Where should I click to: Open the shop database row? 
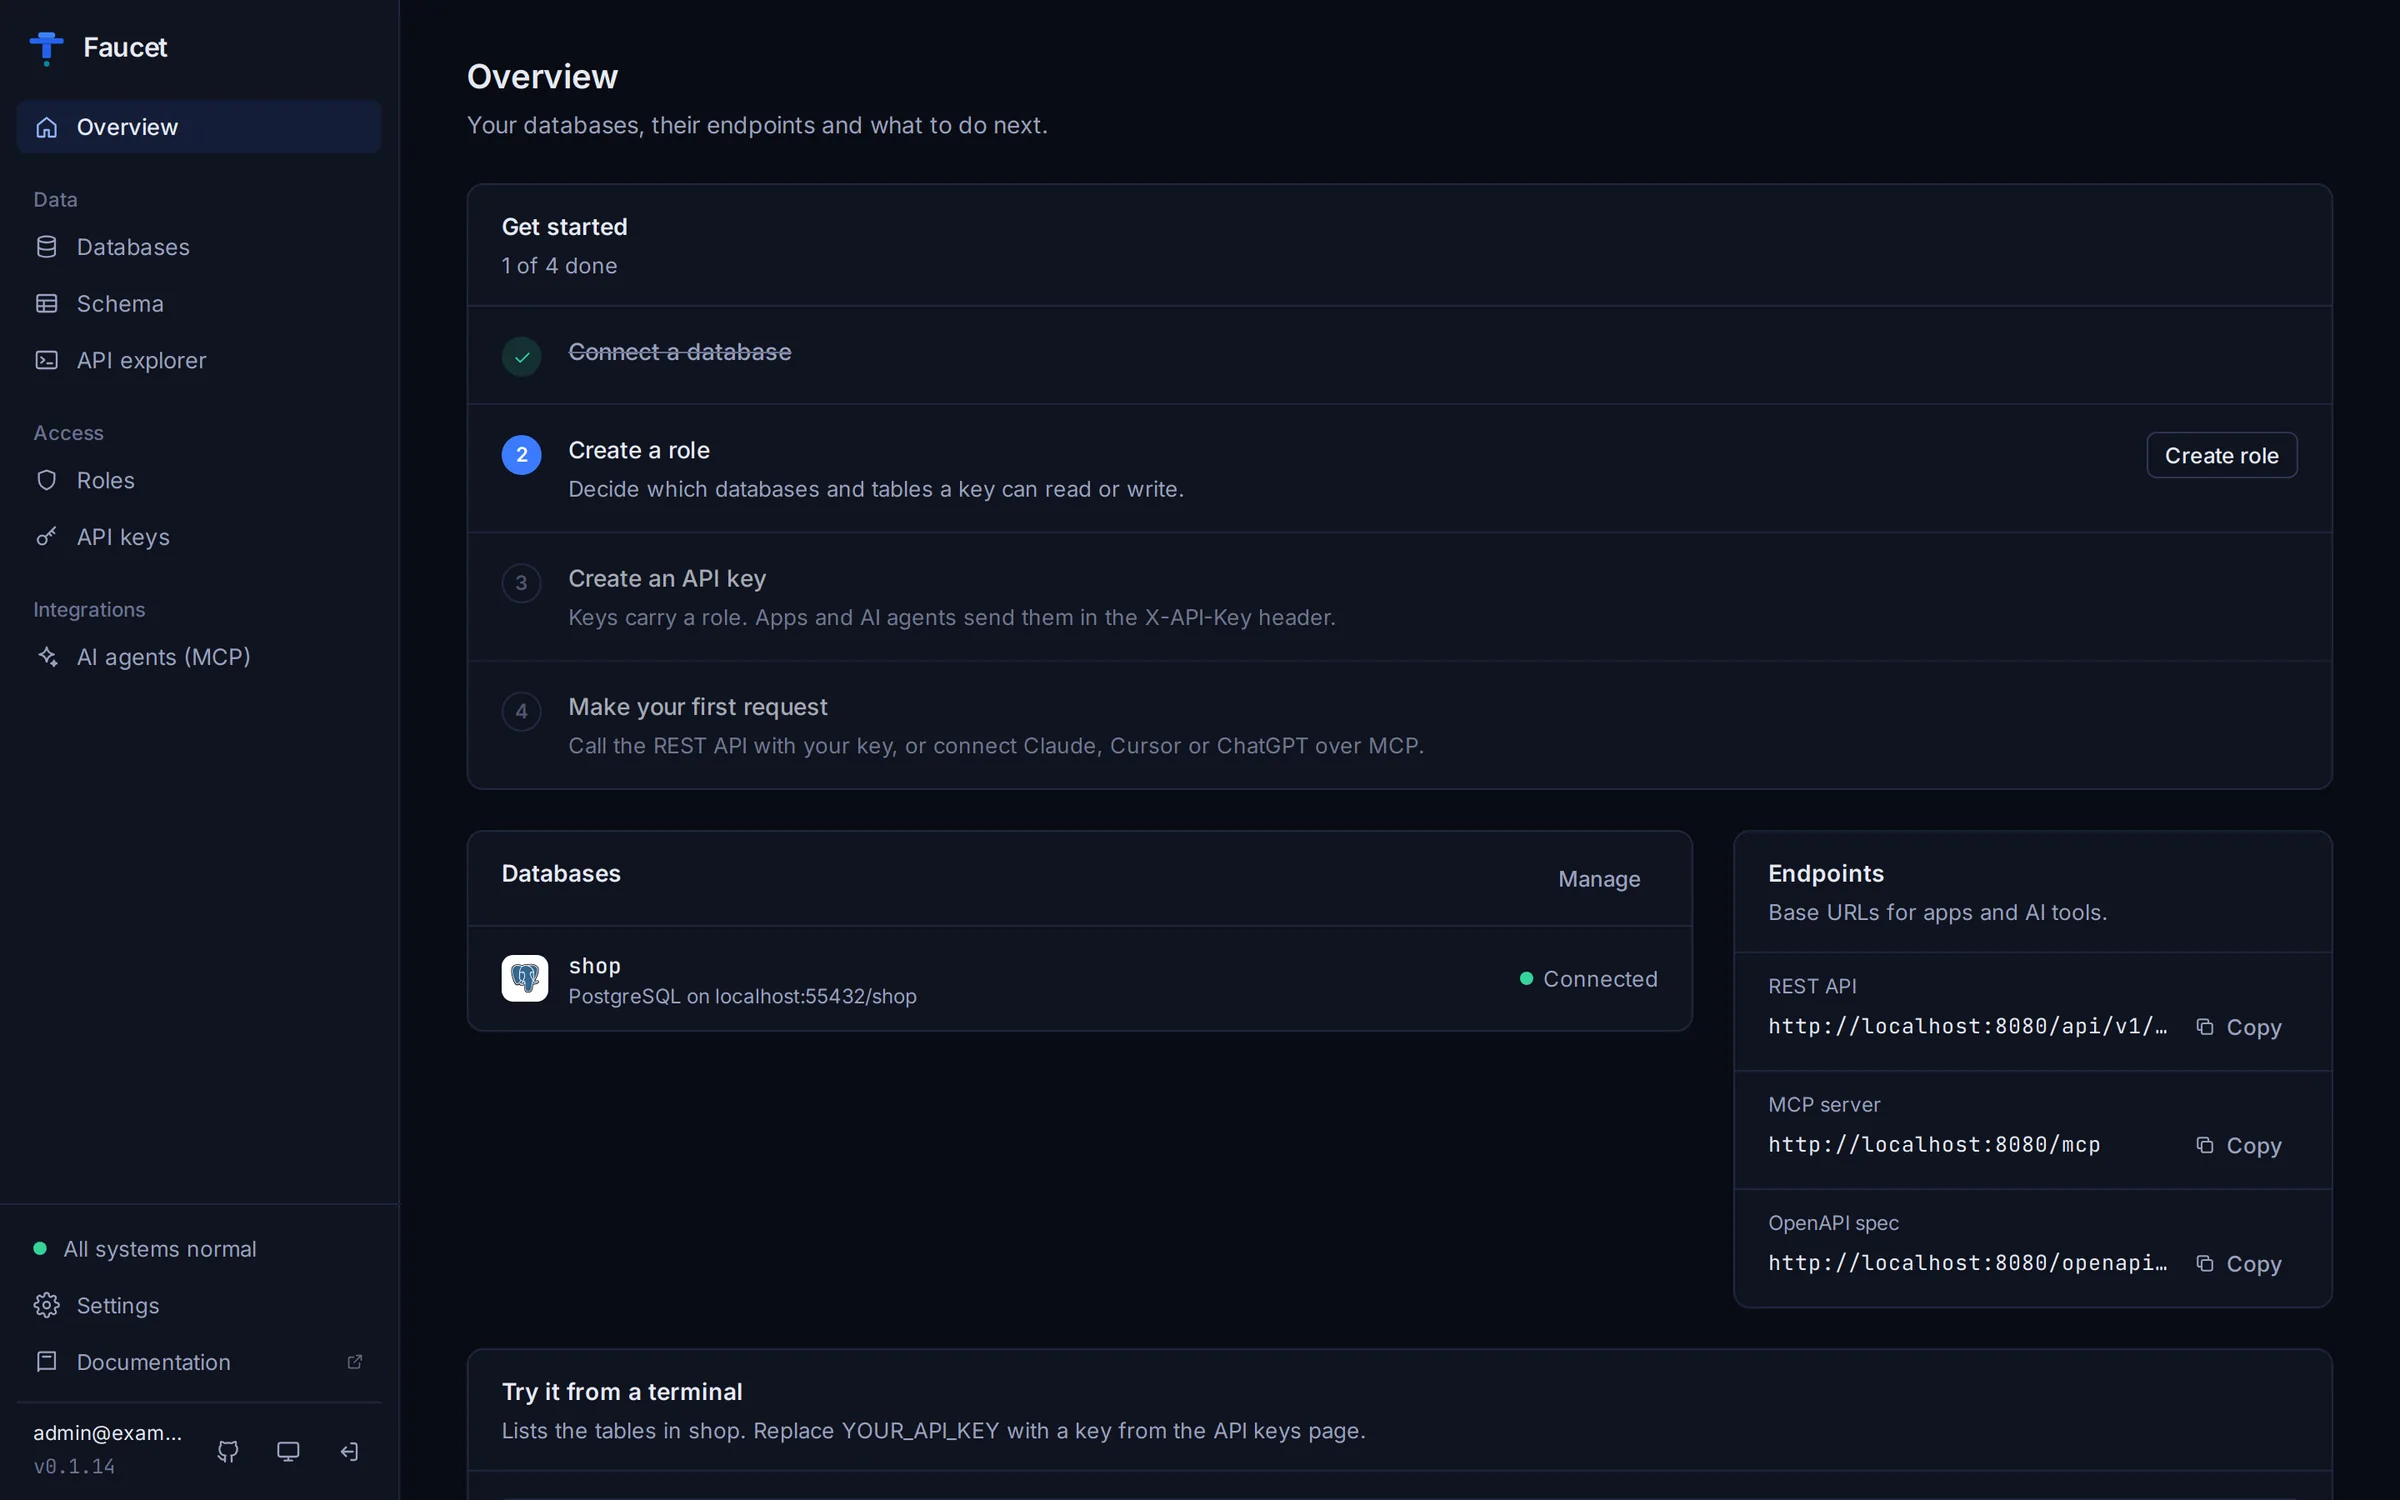click(1080, 979)
